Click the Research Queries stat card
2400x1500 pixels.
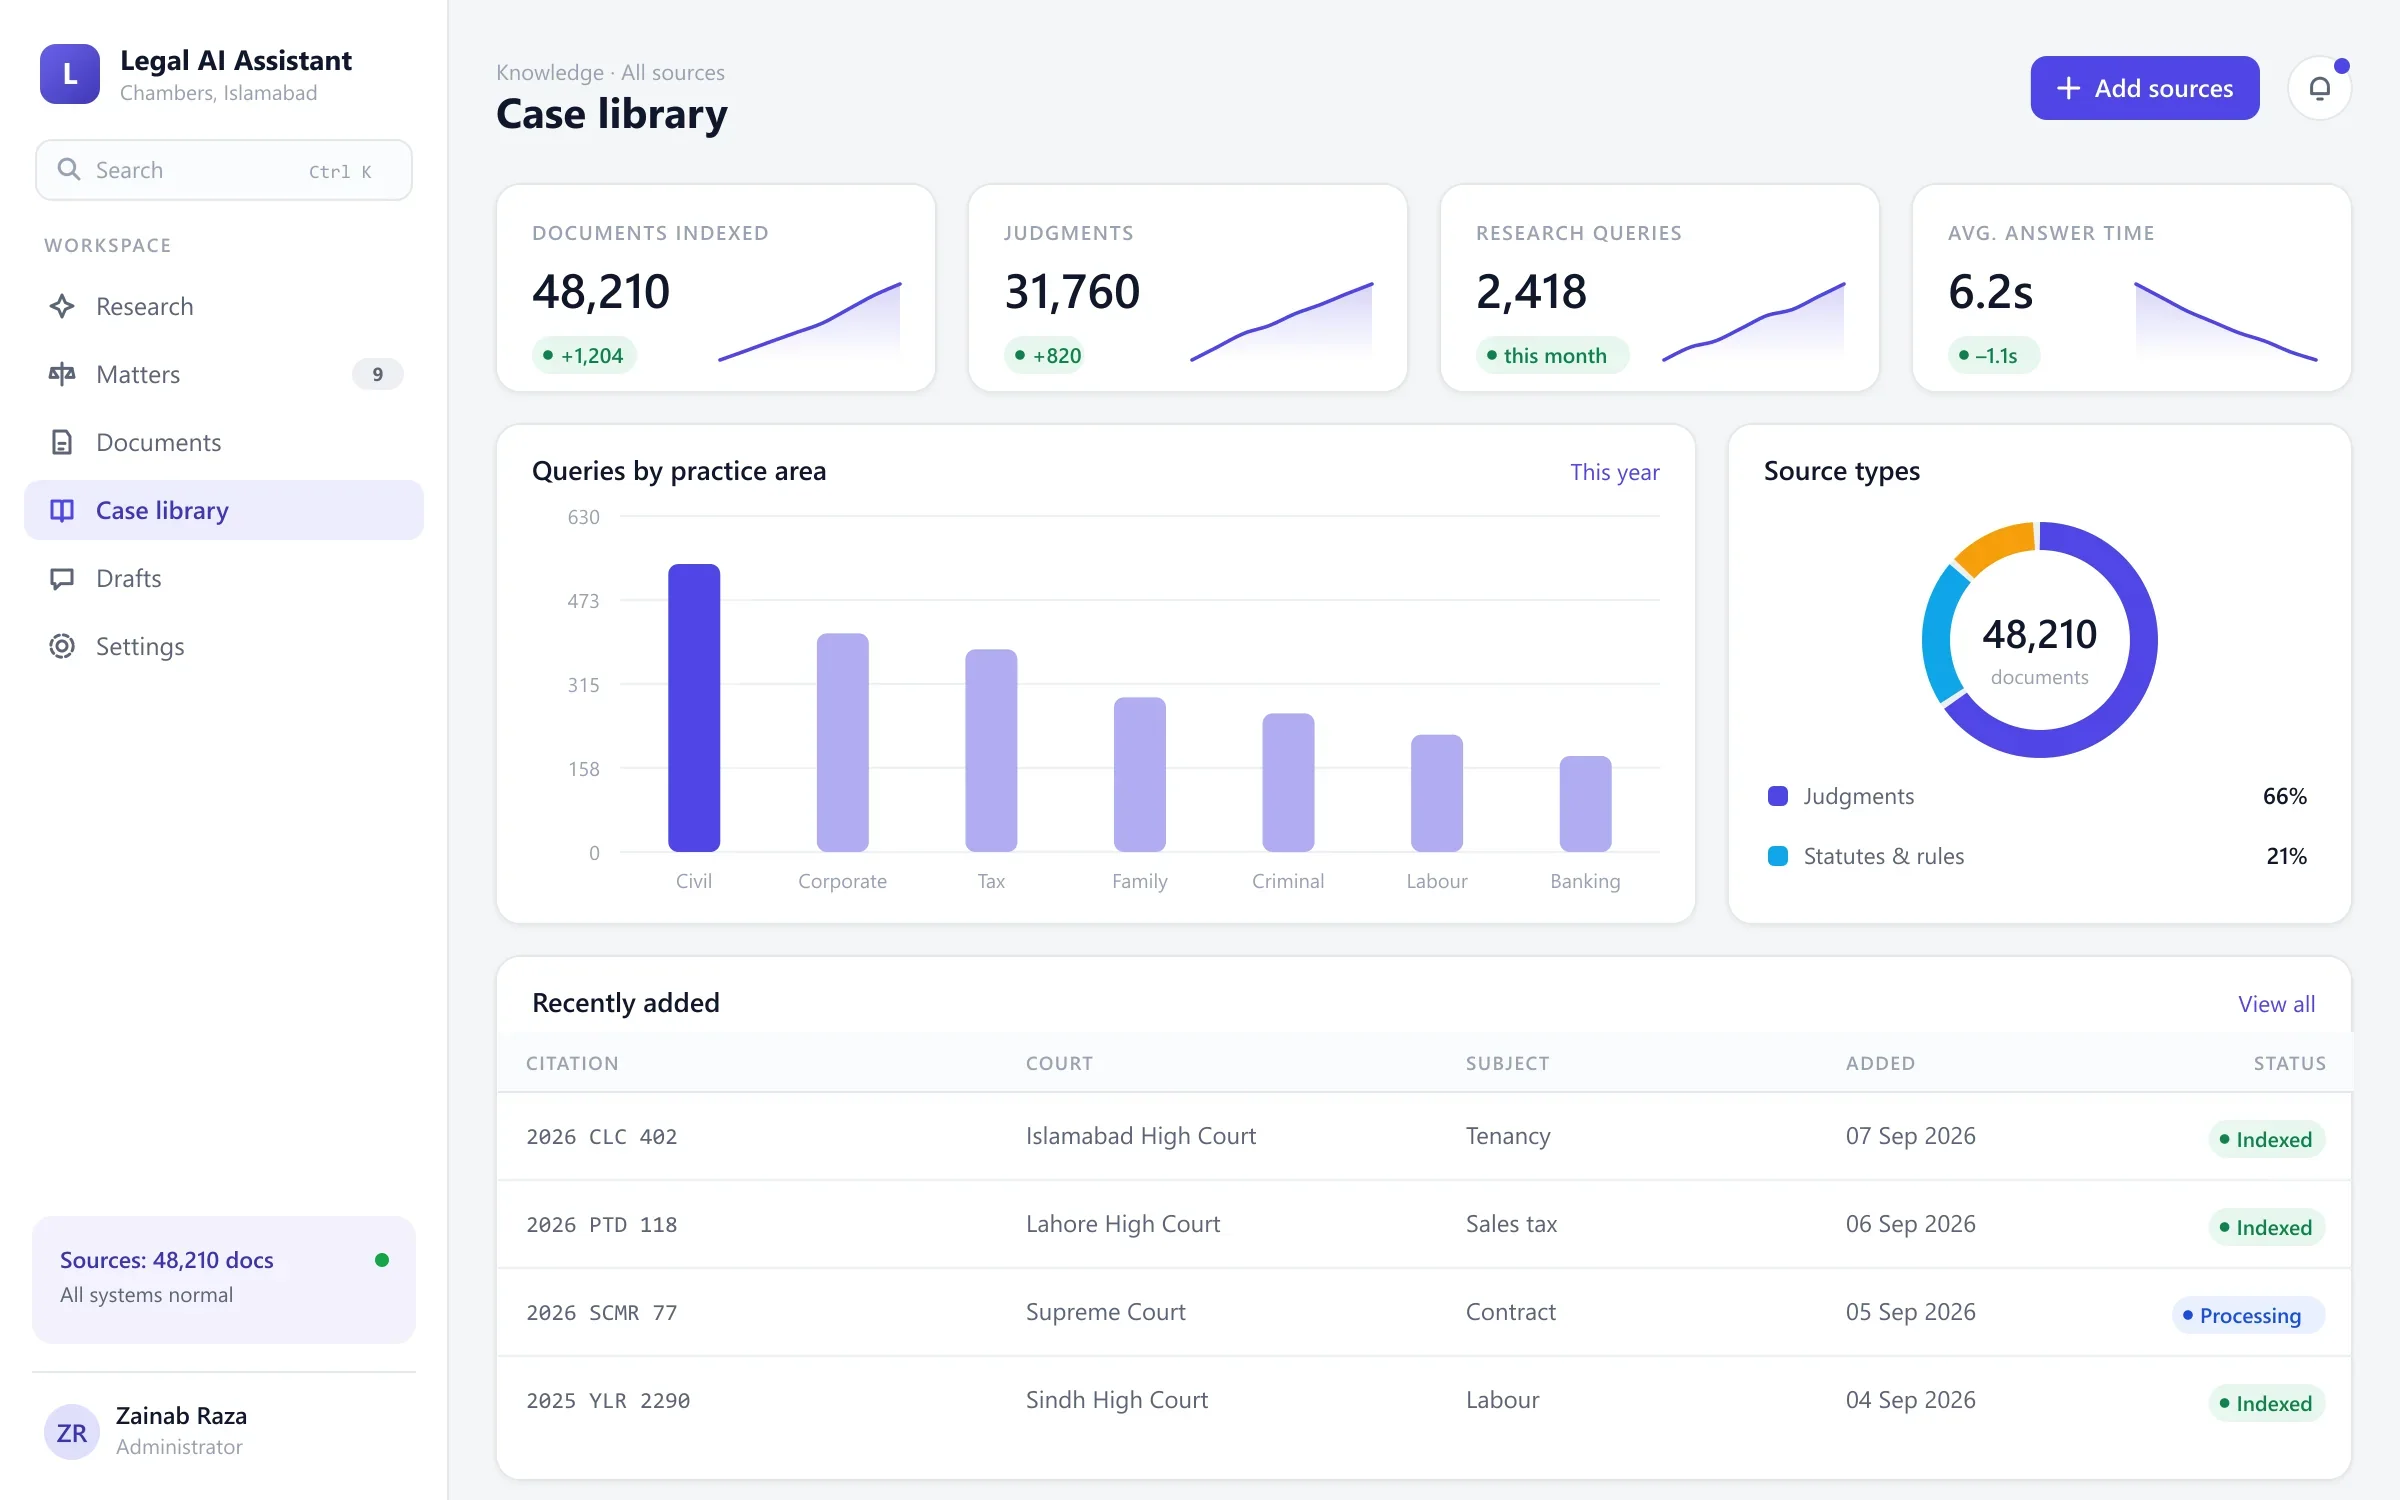1660,288
